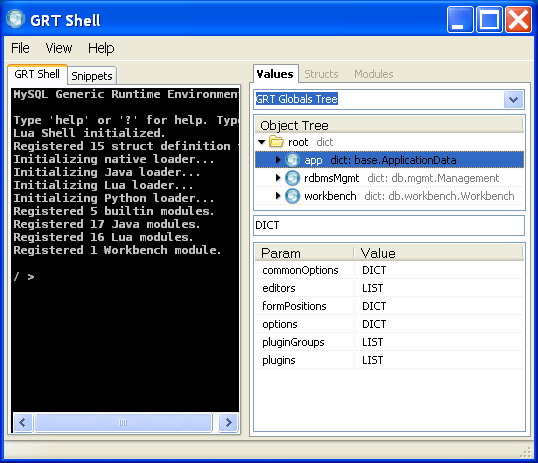Select the commonOptions param row

coord(389,270)
